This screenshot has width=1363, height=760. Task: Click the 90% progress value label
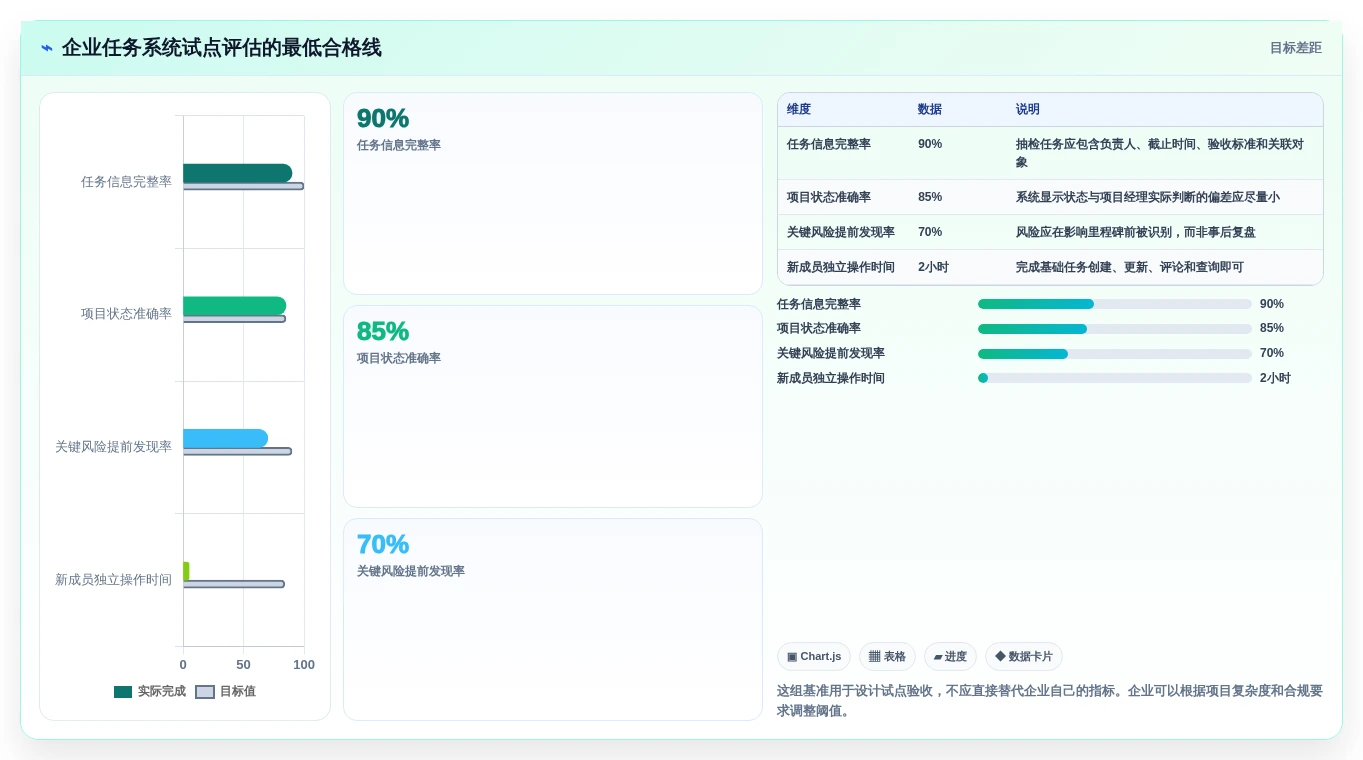coord(1272,304)
